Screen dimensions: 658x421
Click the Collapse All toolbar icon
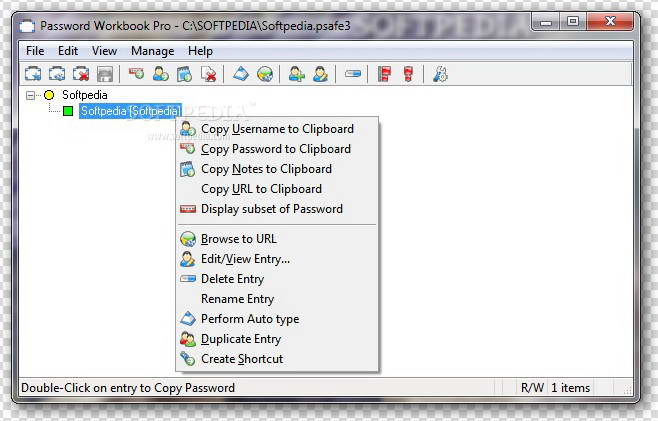point(408,74)
